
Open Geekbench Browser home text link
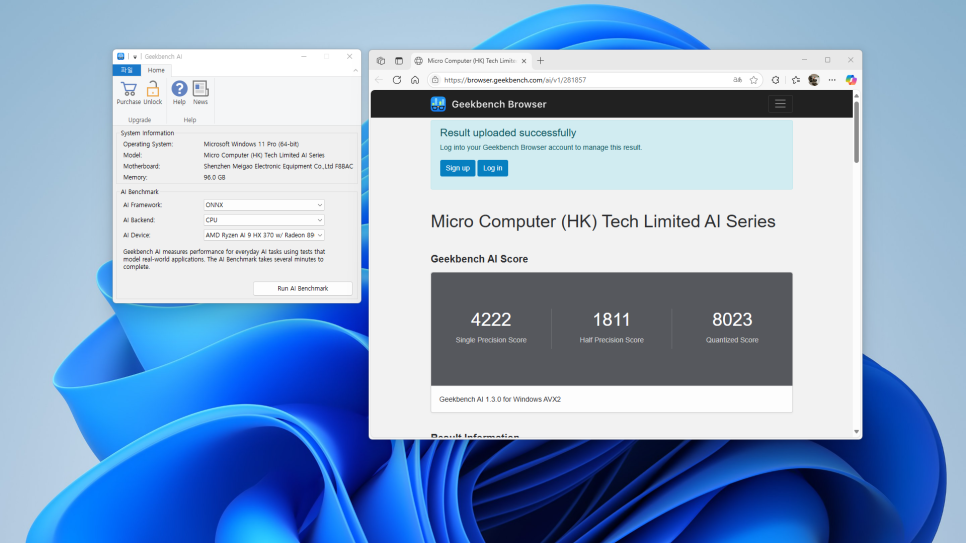click(x=499, y=104)
